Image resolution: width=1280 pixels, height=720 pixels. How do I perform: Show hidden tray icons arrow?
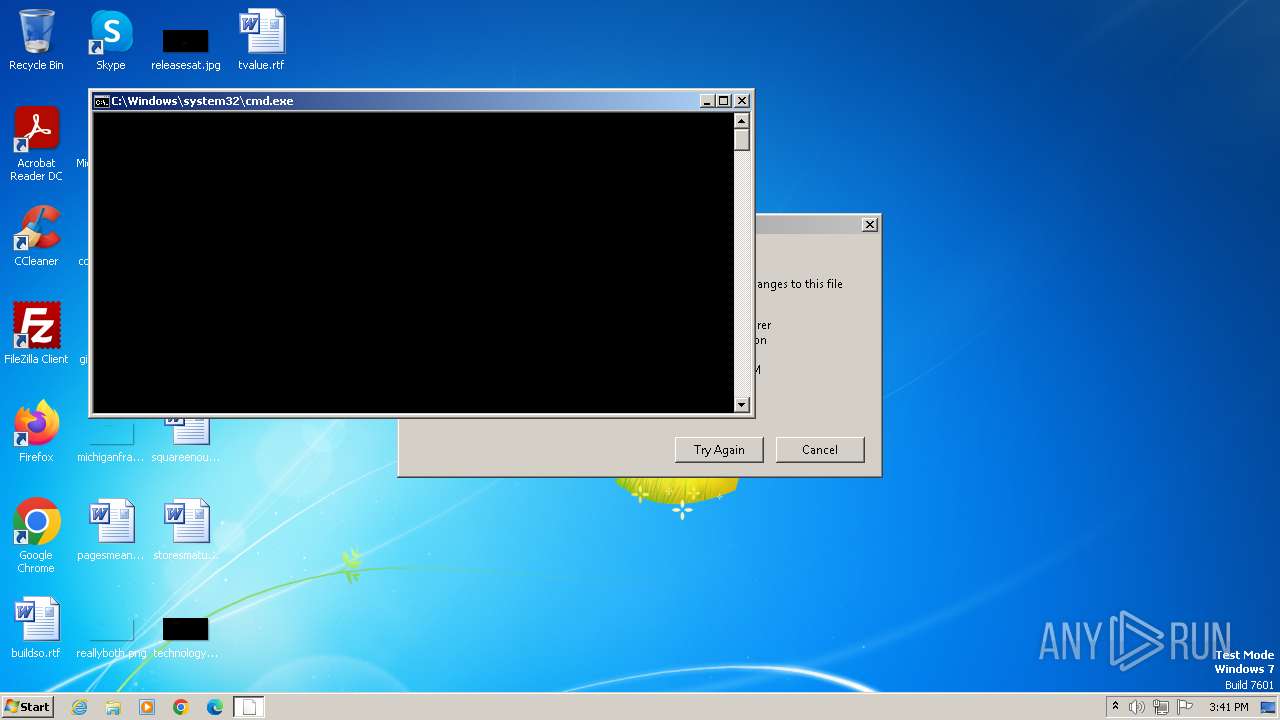point(1116,707)
